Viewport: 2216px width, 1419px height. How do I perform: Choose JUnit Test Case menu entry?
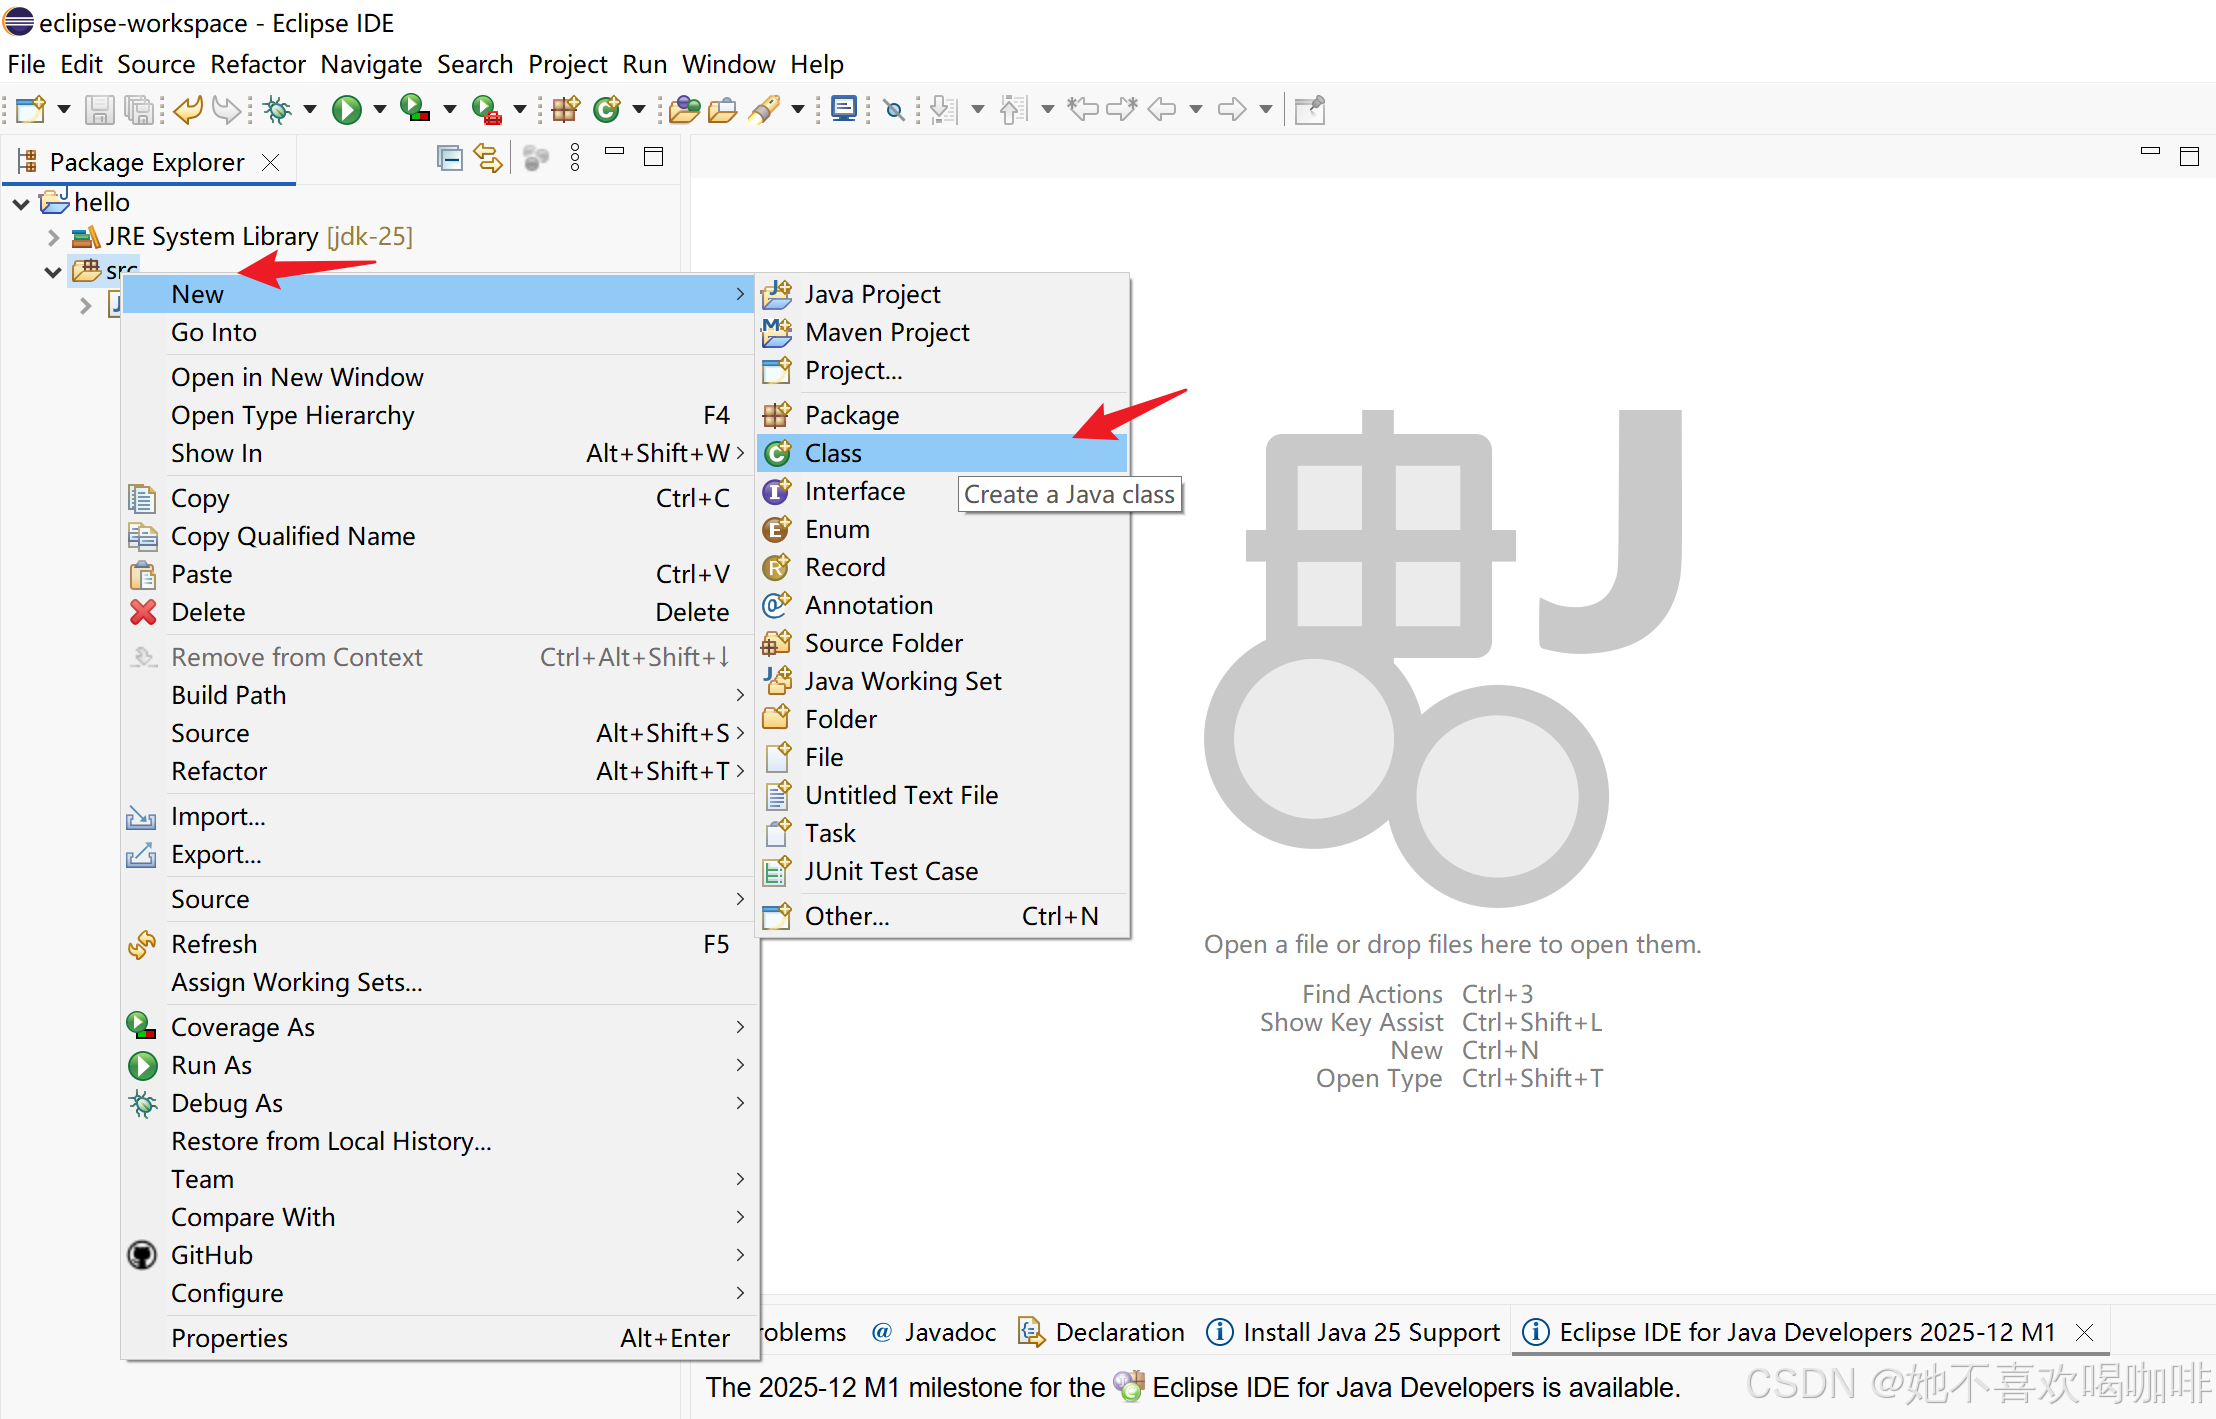[x=890, y=871]
